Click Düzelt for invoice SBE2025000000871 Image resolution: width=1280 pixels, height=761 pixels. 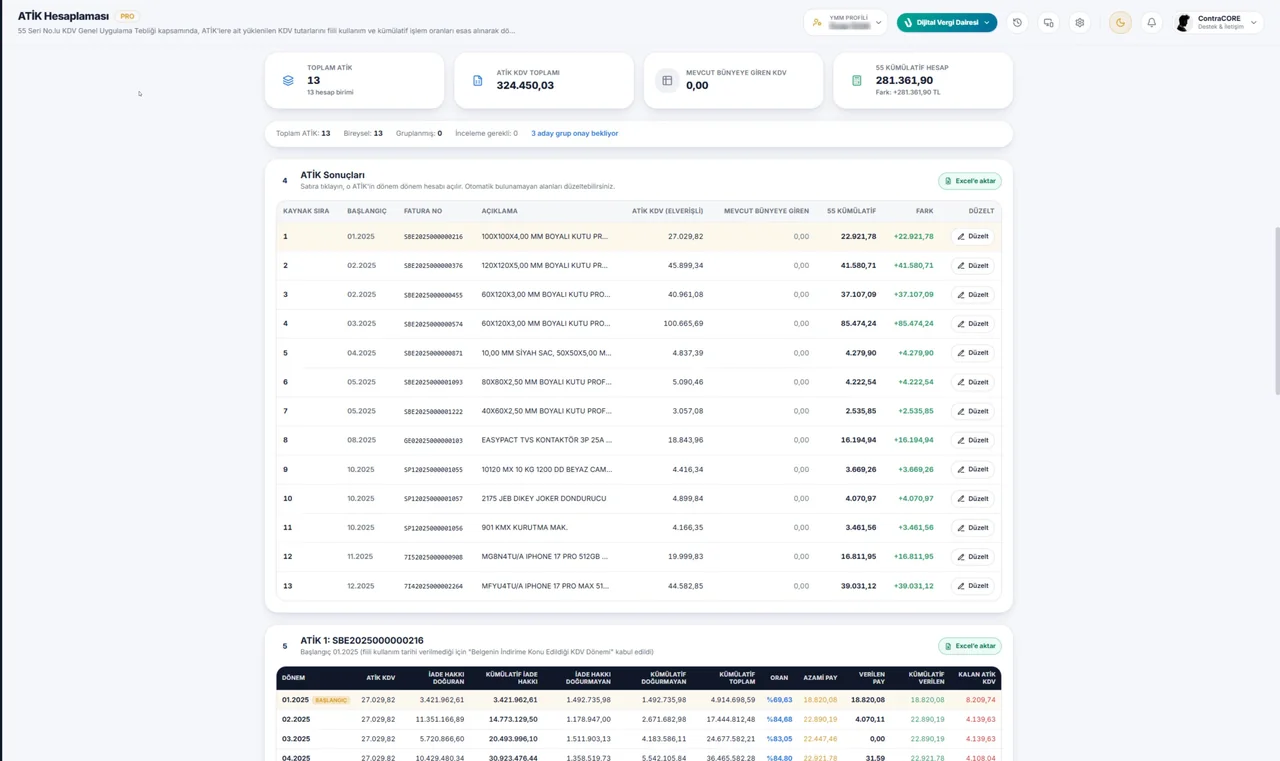973,353
